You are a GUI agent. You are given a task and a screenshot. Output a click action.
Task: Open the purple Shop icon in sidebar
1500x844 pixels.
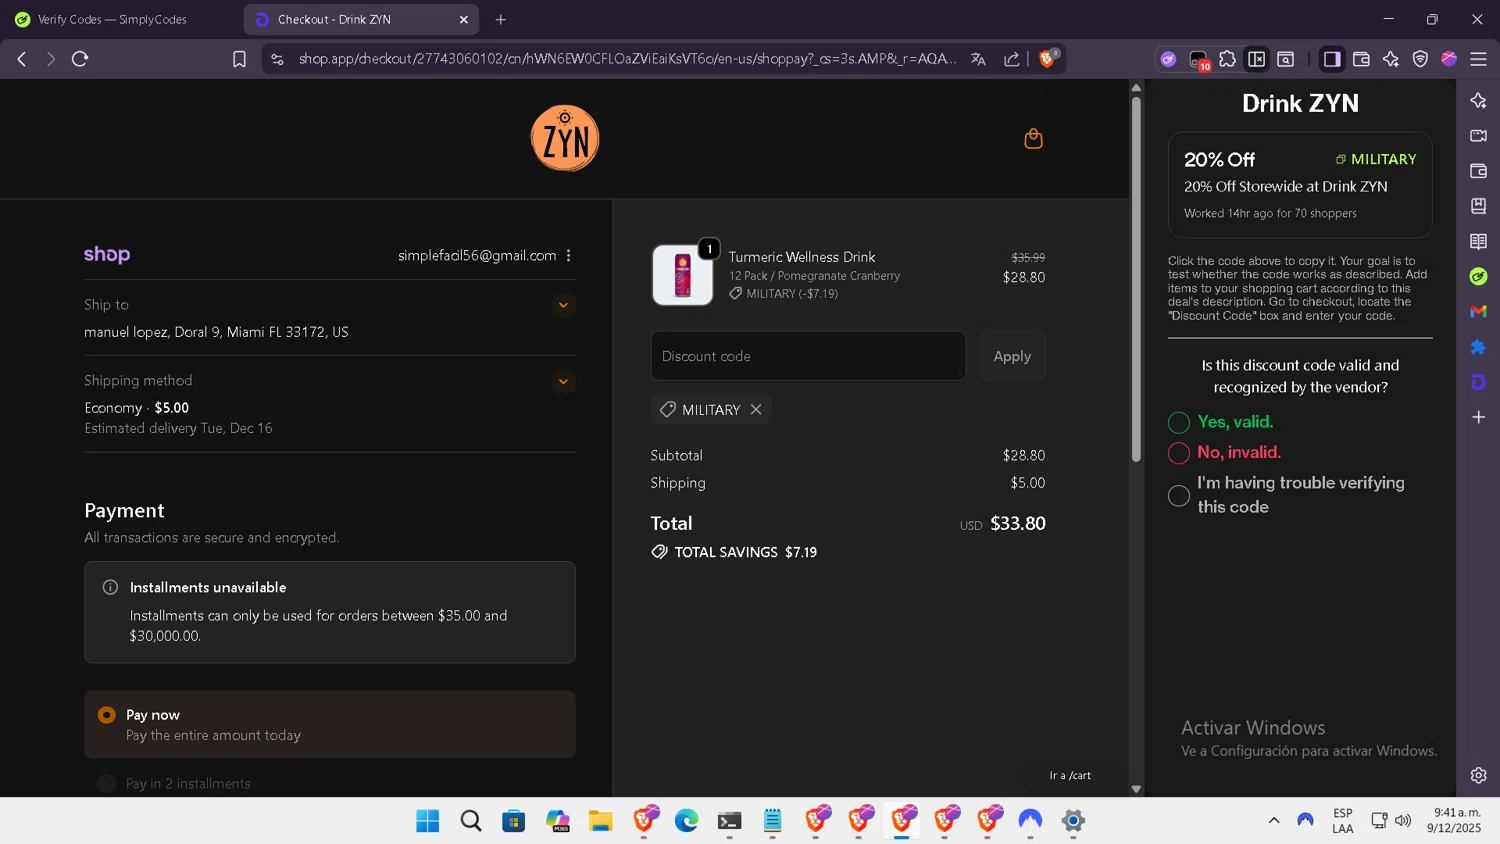coord(1478,382)
